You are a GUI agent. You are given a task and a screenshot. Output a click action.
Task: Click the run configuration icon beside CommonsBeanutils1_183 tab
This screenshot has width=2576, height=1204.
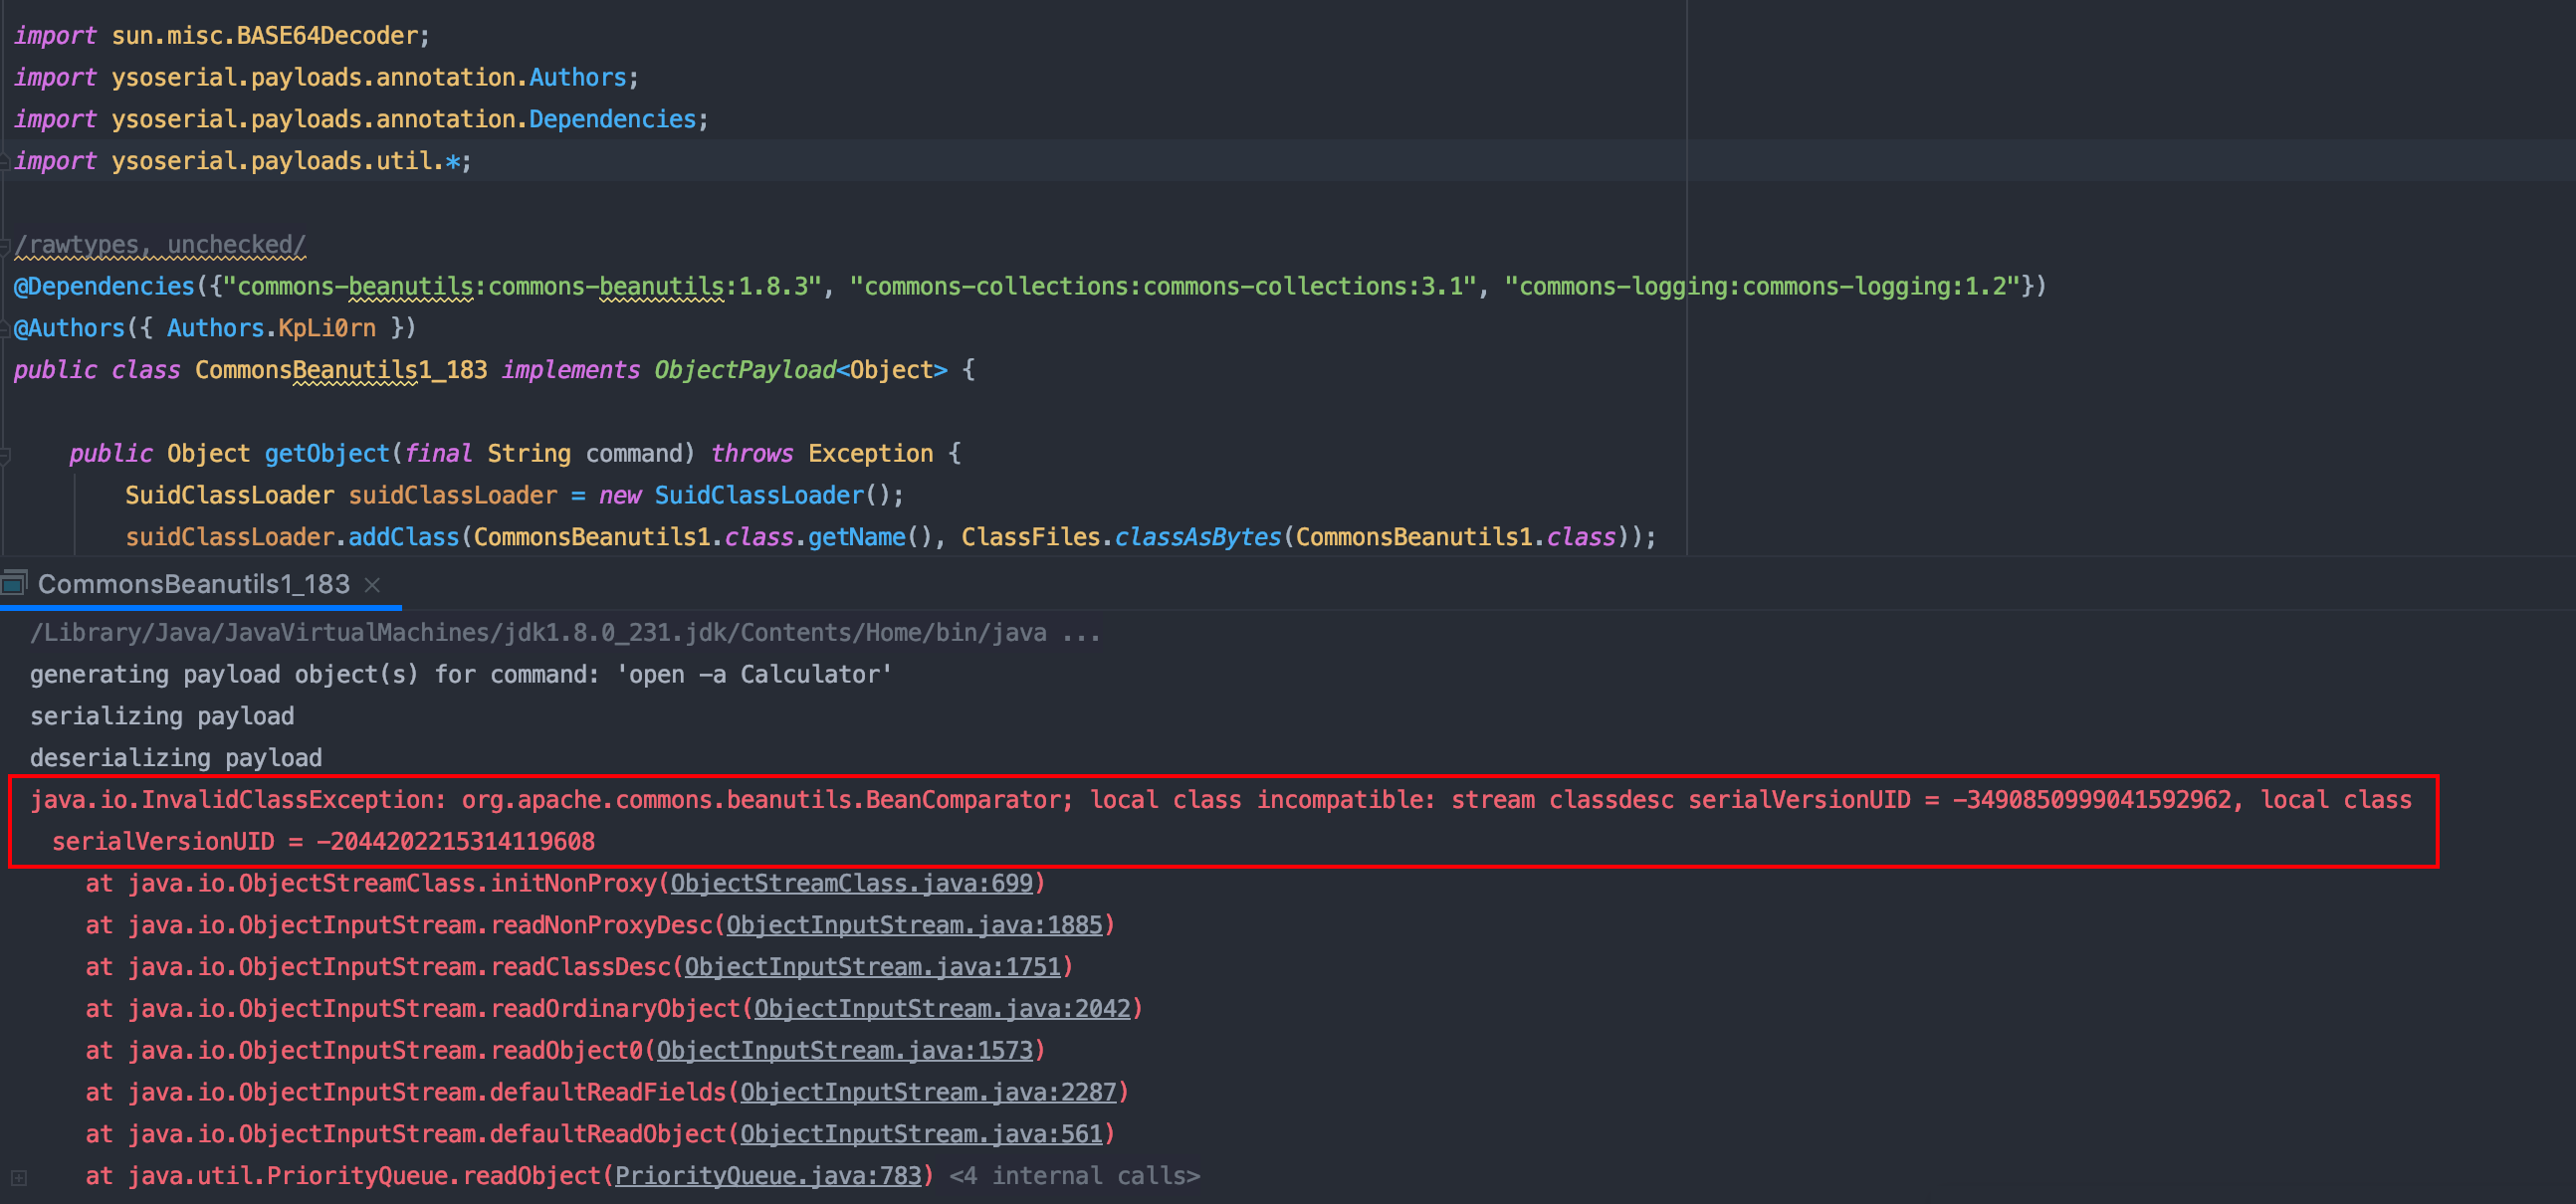point(13,583)
